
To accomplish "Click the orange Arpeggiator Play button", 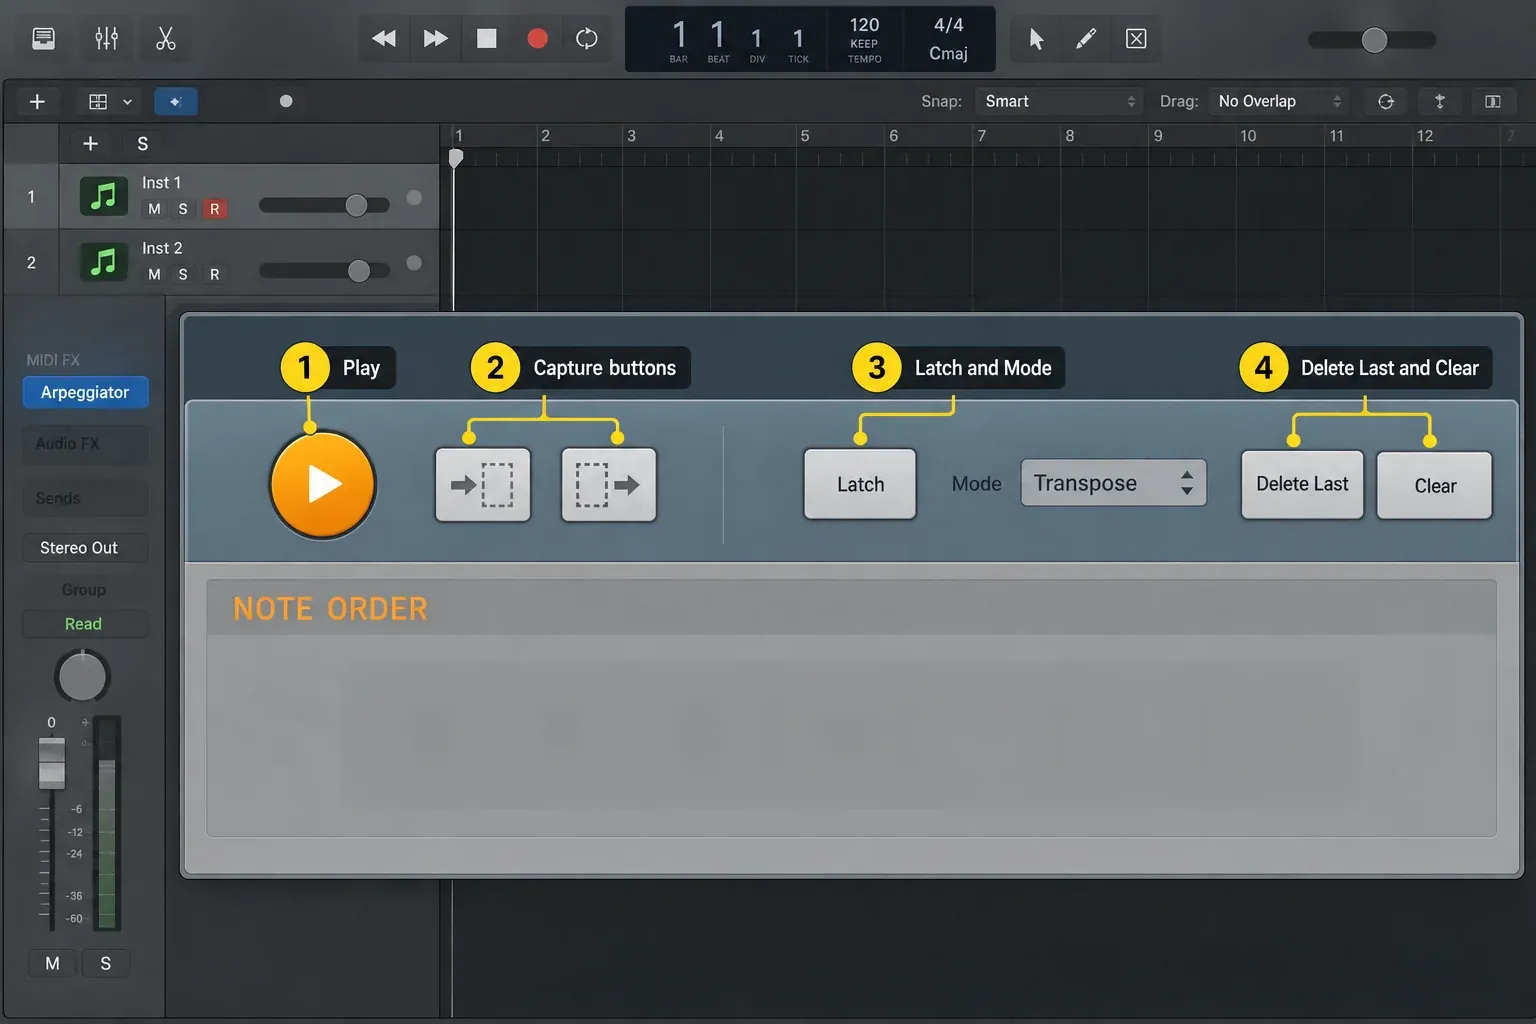I will 323,485.
